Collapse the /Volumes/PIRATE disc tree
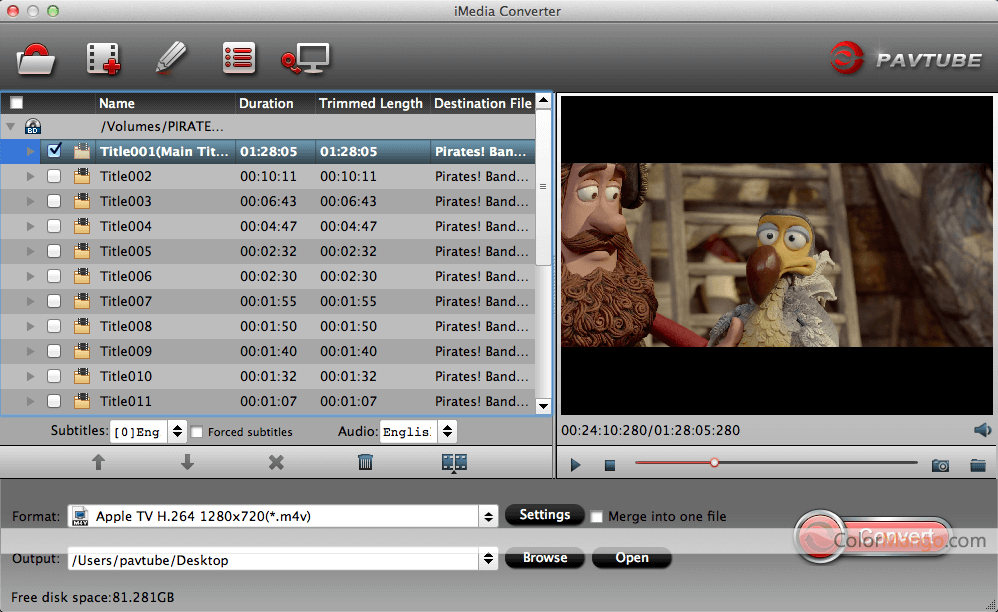Screen dimensions: 998x612 (x=11, y=127)
